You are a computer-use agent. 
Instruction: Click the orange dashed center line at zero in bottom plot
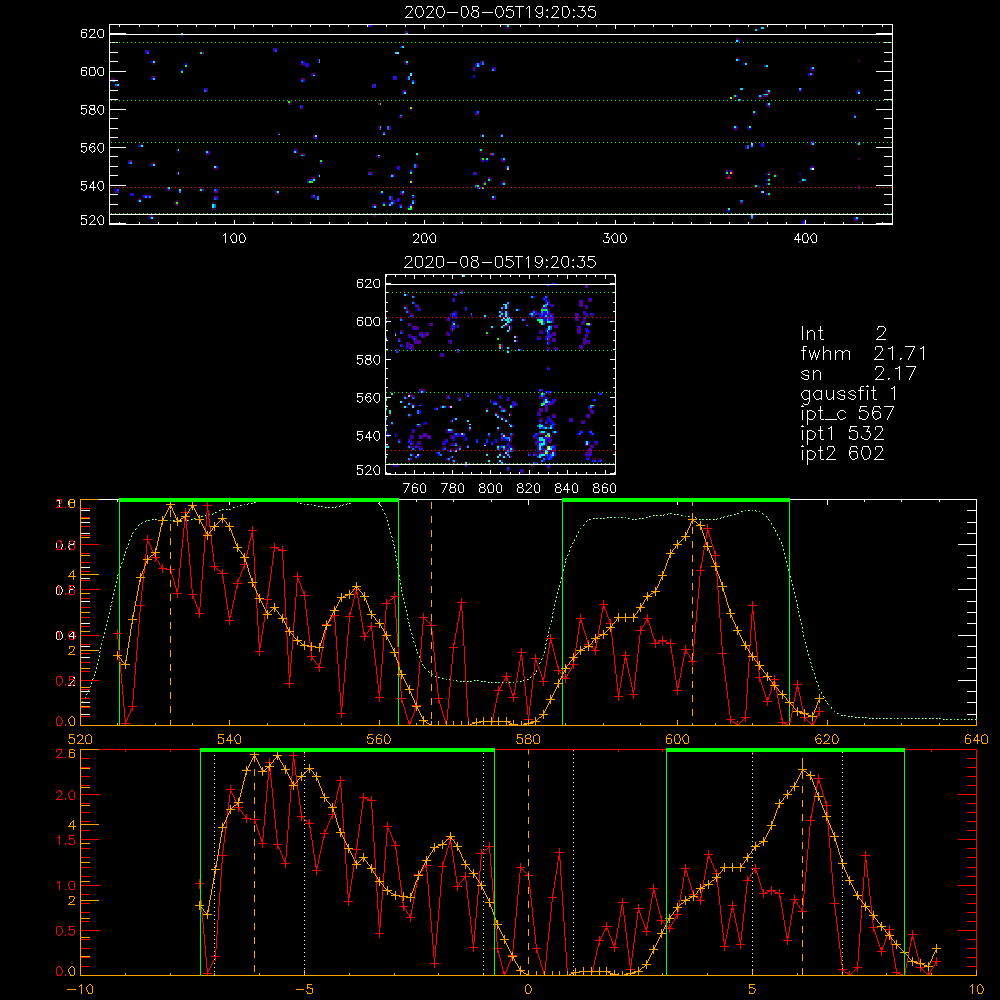[x=528, y=862]
